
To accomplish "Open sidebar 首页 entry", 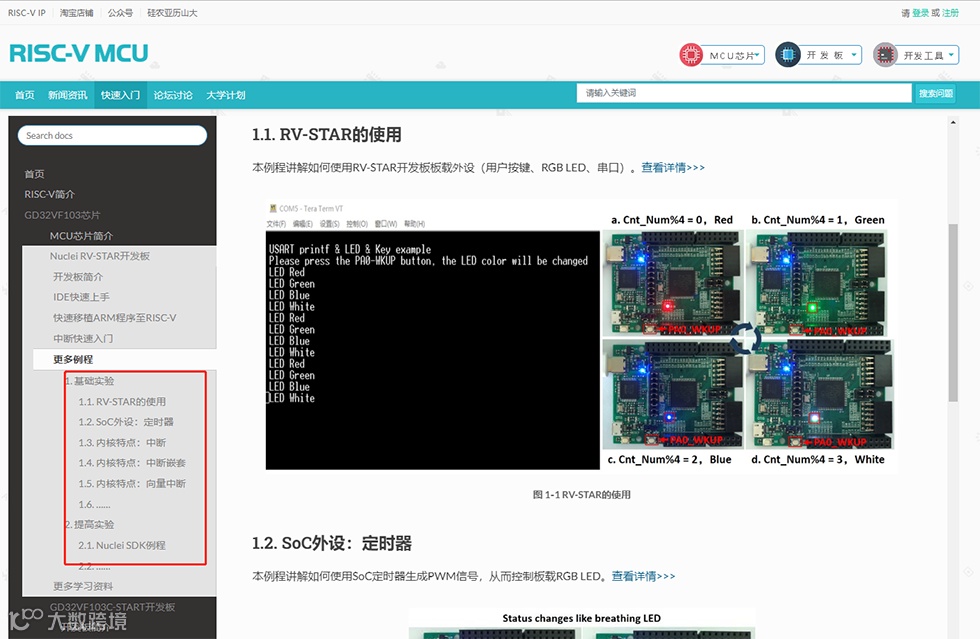I will click(34, 174).
